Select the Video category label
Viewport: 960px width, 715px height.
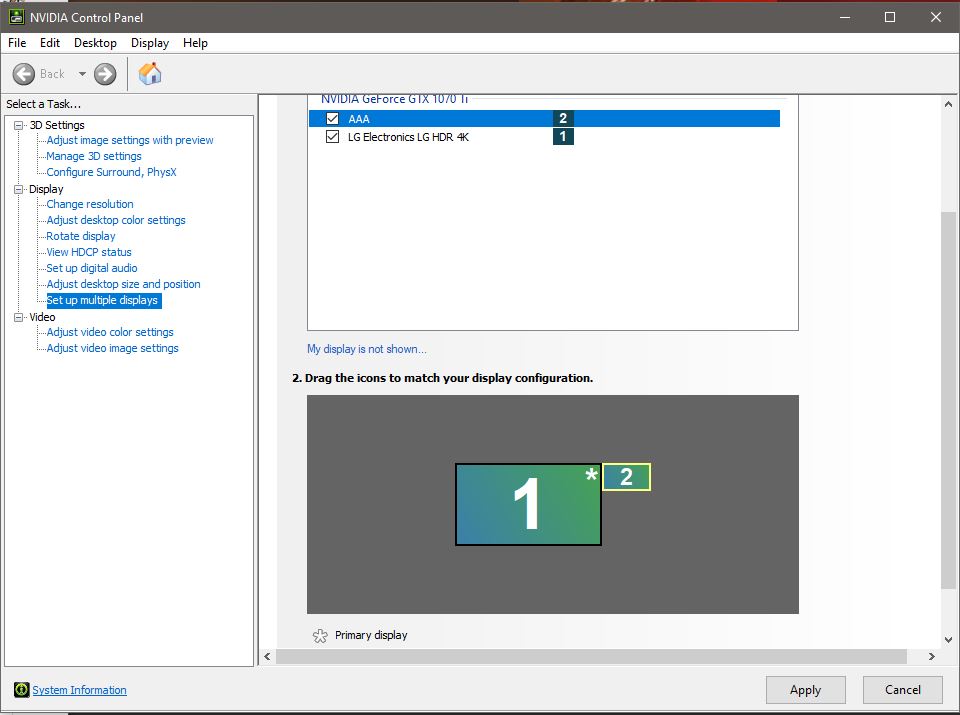pyautogui.click(x=42, y=317)
